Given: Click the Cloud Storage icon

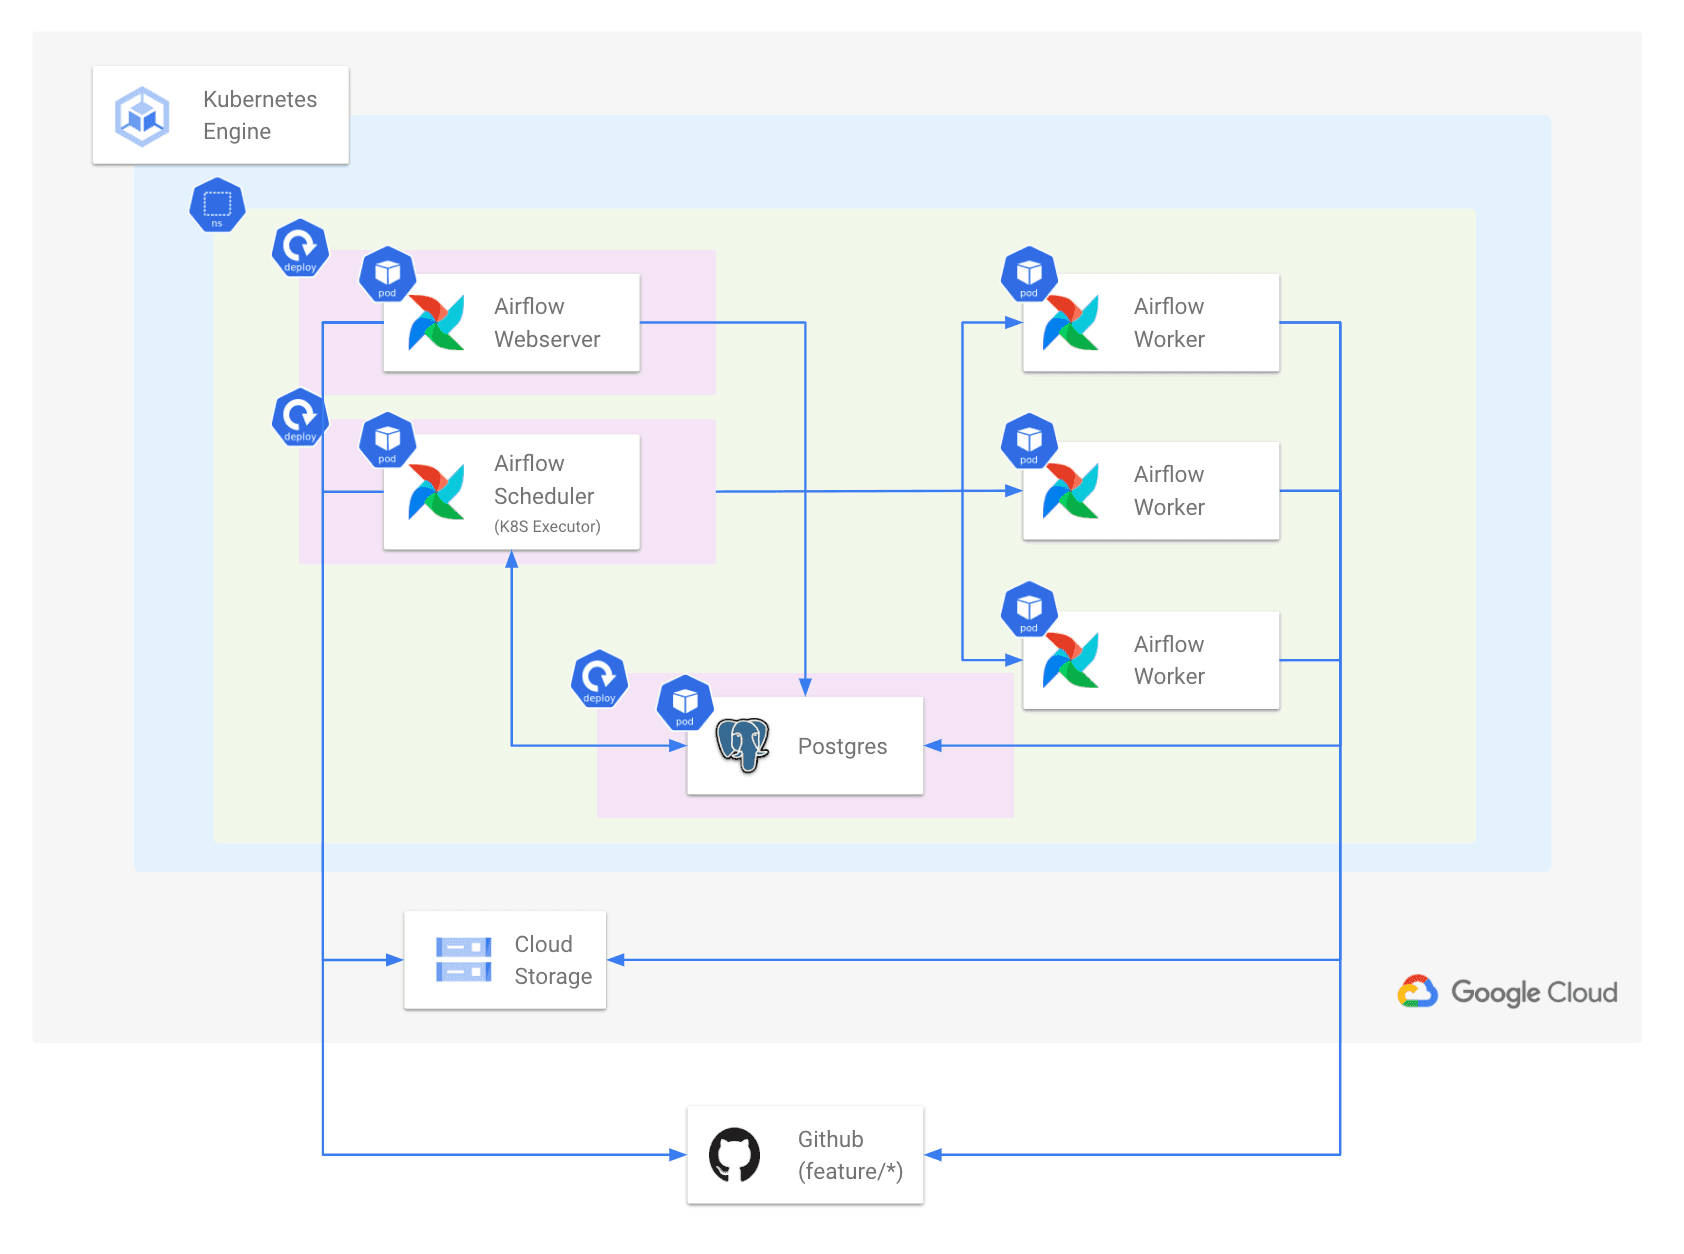Looking at the screenshot, I should tap(463, 960).
